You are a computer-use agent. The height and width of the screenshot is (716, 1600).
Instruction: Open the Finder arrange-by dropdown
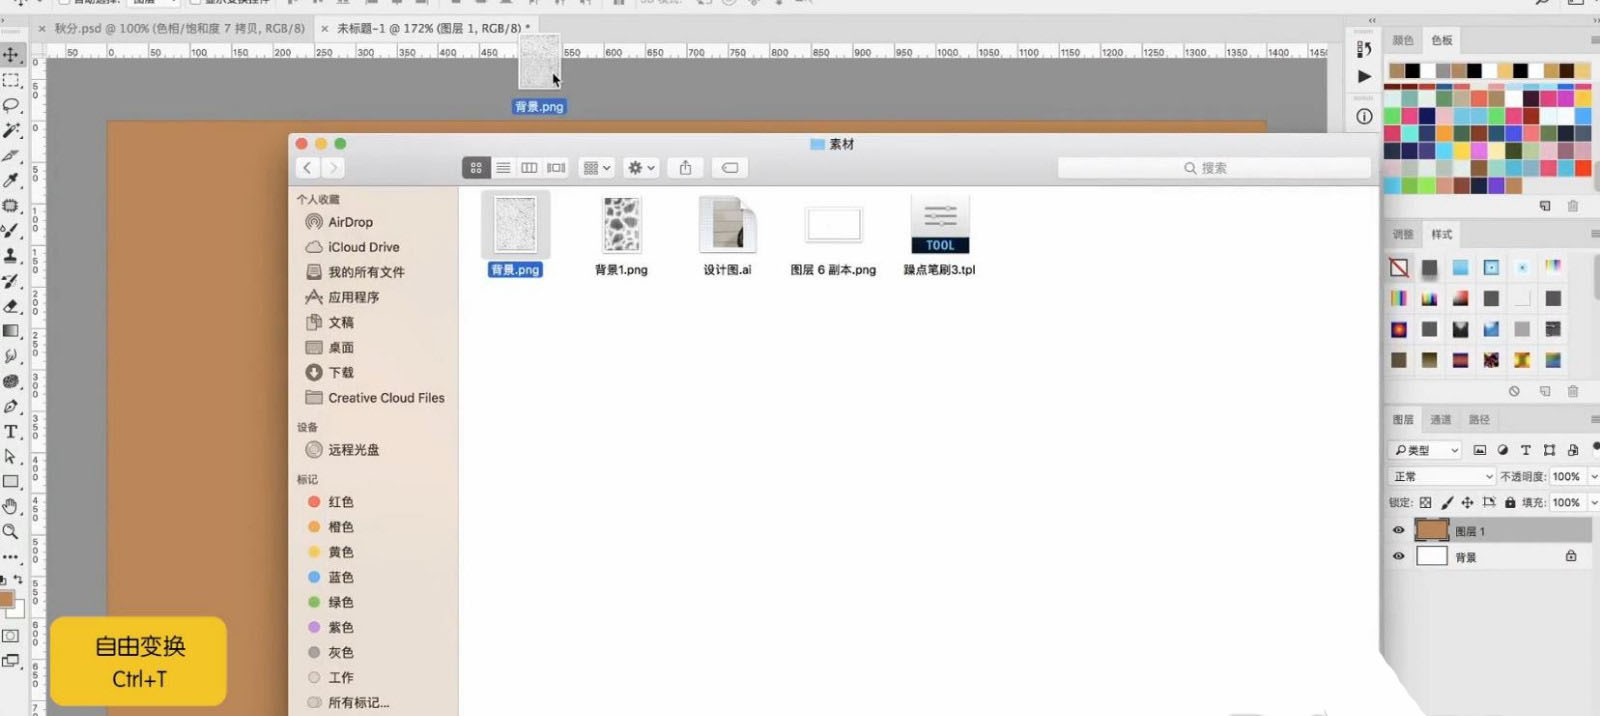pos(597,168)
